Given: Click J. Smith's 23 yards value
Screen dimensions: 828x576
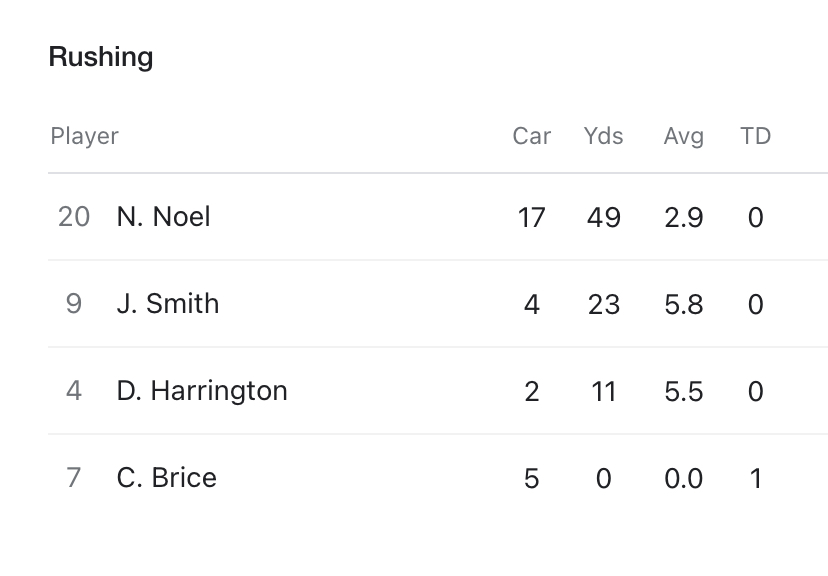Looking at the screenshot, I should click(603, 304).
